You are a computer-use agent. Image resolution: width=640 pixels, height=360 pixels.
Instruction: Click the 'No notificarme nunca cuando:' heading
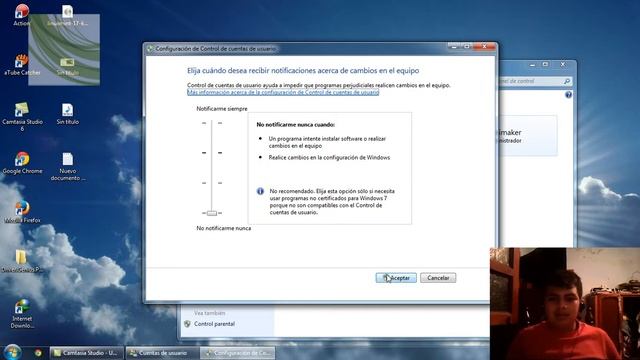tap(296, 124)
